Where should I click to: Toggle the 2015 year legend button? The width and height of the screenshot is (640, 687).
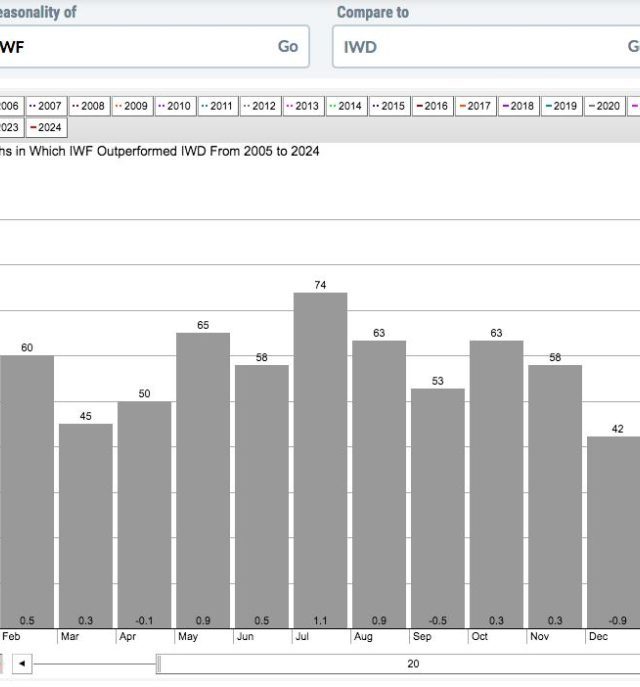click(x=389, y=106)
